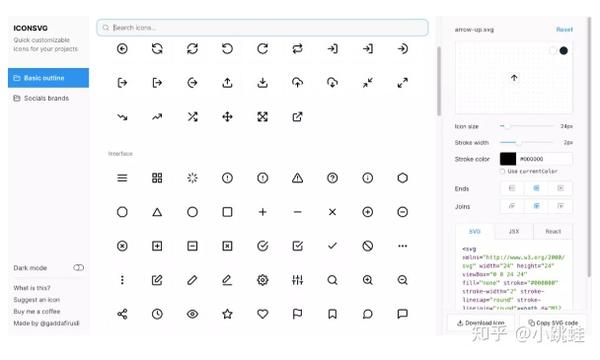
Task: Select the arrow-left-circle icon
Action: point(122,49)
